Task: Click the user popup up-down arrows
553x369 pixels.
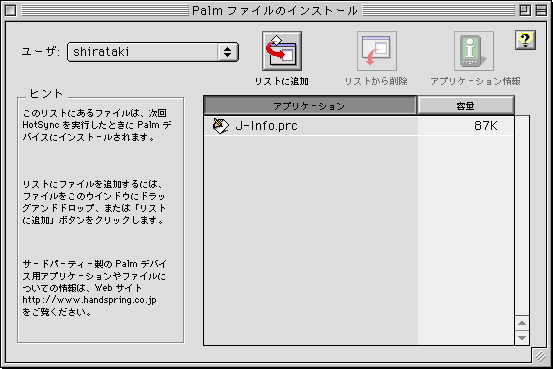Action: point(227,52)
